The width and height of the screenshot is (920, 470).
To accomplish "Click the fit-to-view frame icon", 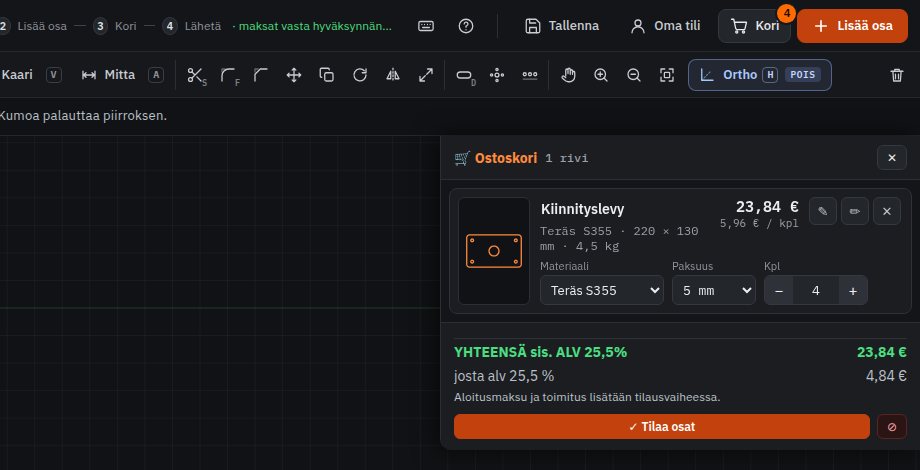I will pyautogui.click(x=667, y=75).
